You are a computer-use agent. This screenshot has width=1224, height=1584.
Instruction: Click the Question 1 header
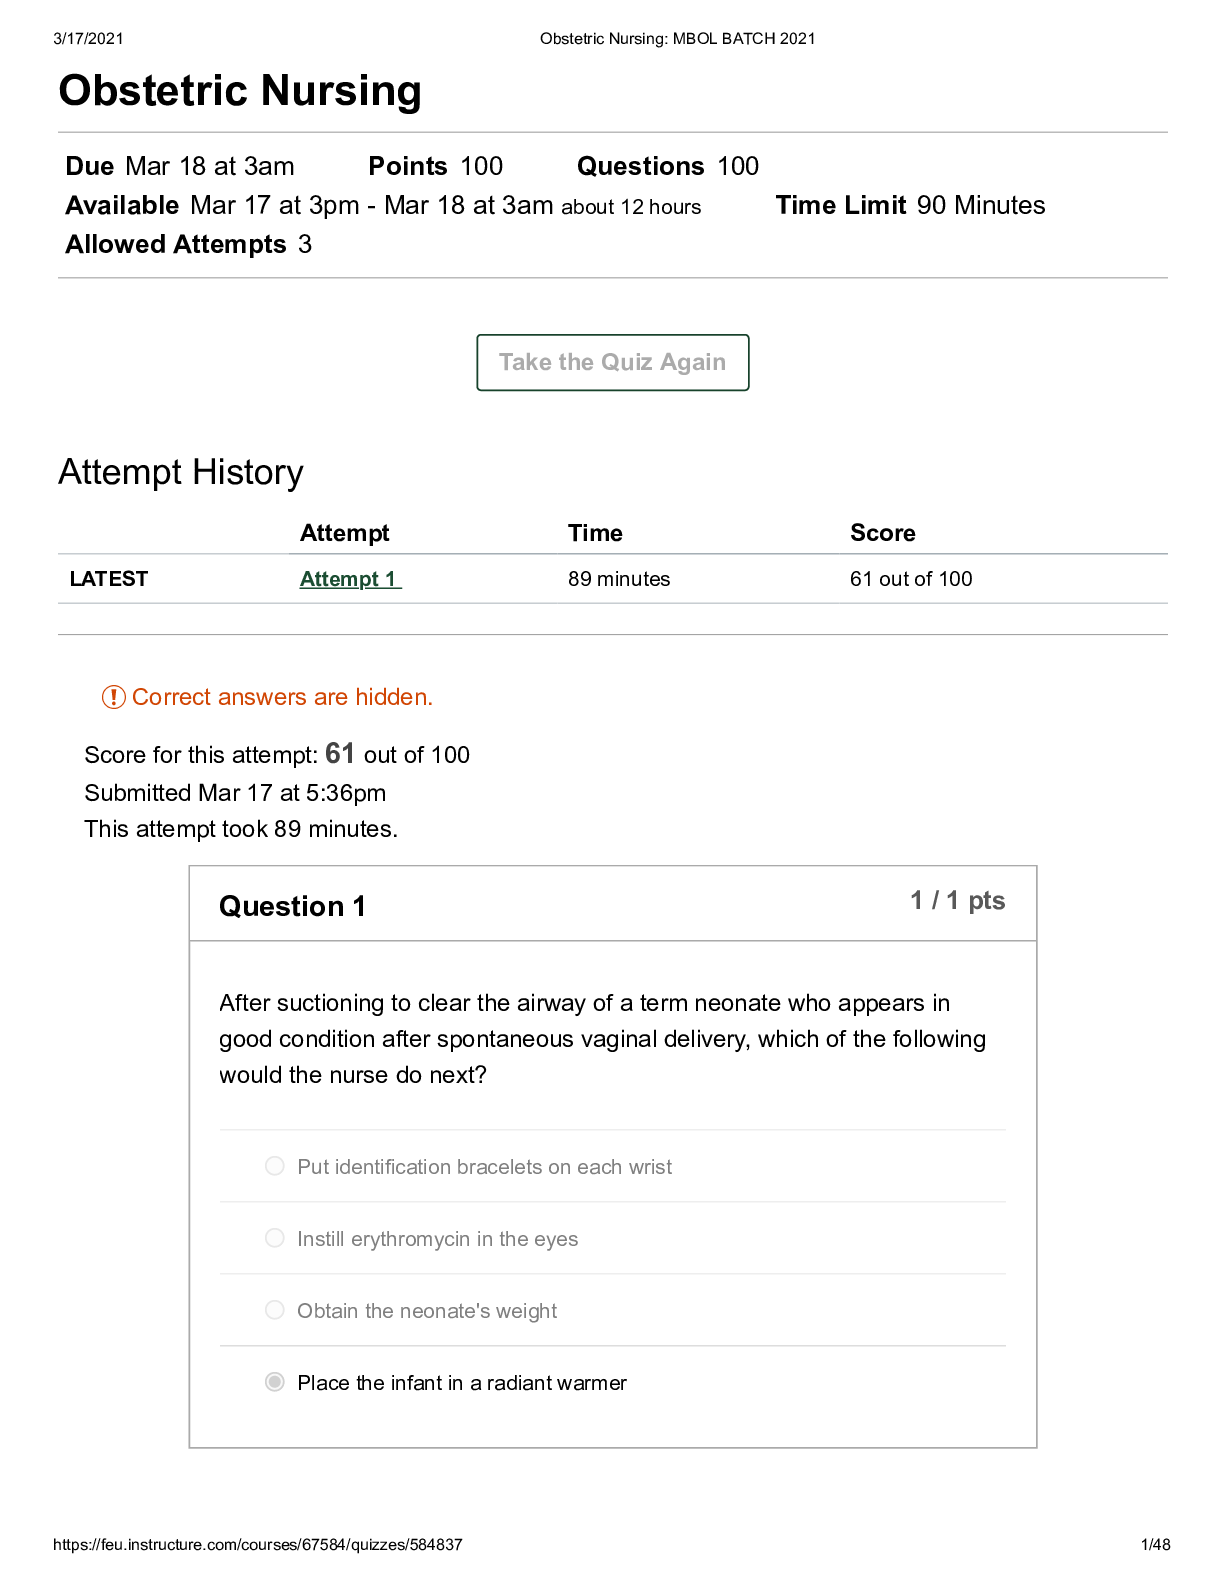click(292, 906)
